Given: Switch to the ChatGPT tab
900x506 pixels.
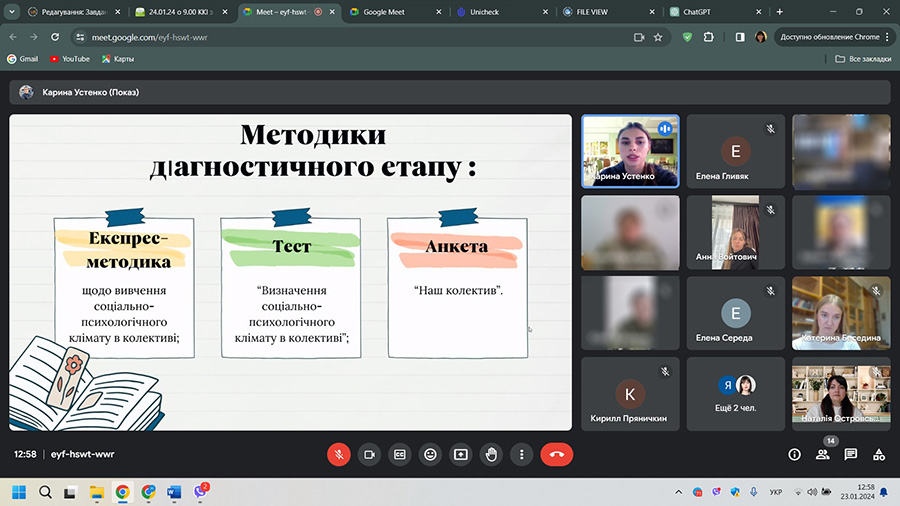Looking at the screenshot, I should [x=717, y=12].
